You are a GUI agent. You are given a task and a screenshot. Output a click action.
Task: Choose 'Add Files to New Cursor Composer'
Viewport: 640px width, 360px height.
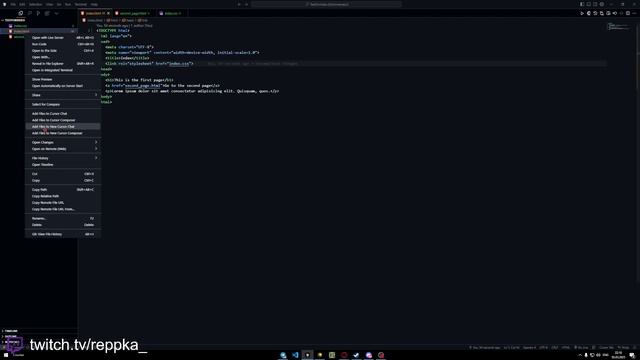[63, 133]
